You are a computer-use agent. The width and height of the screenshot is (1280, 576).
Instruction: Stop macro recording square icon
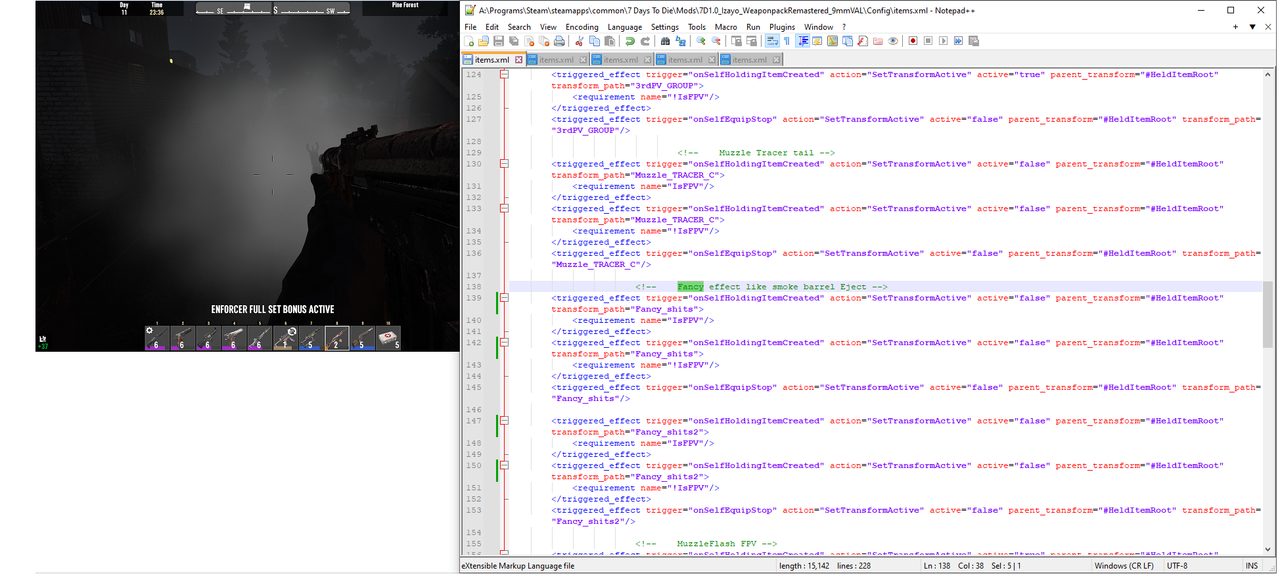[928, 41]
